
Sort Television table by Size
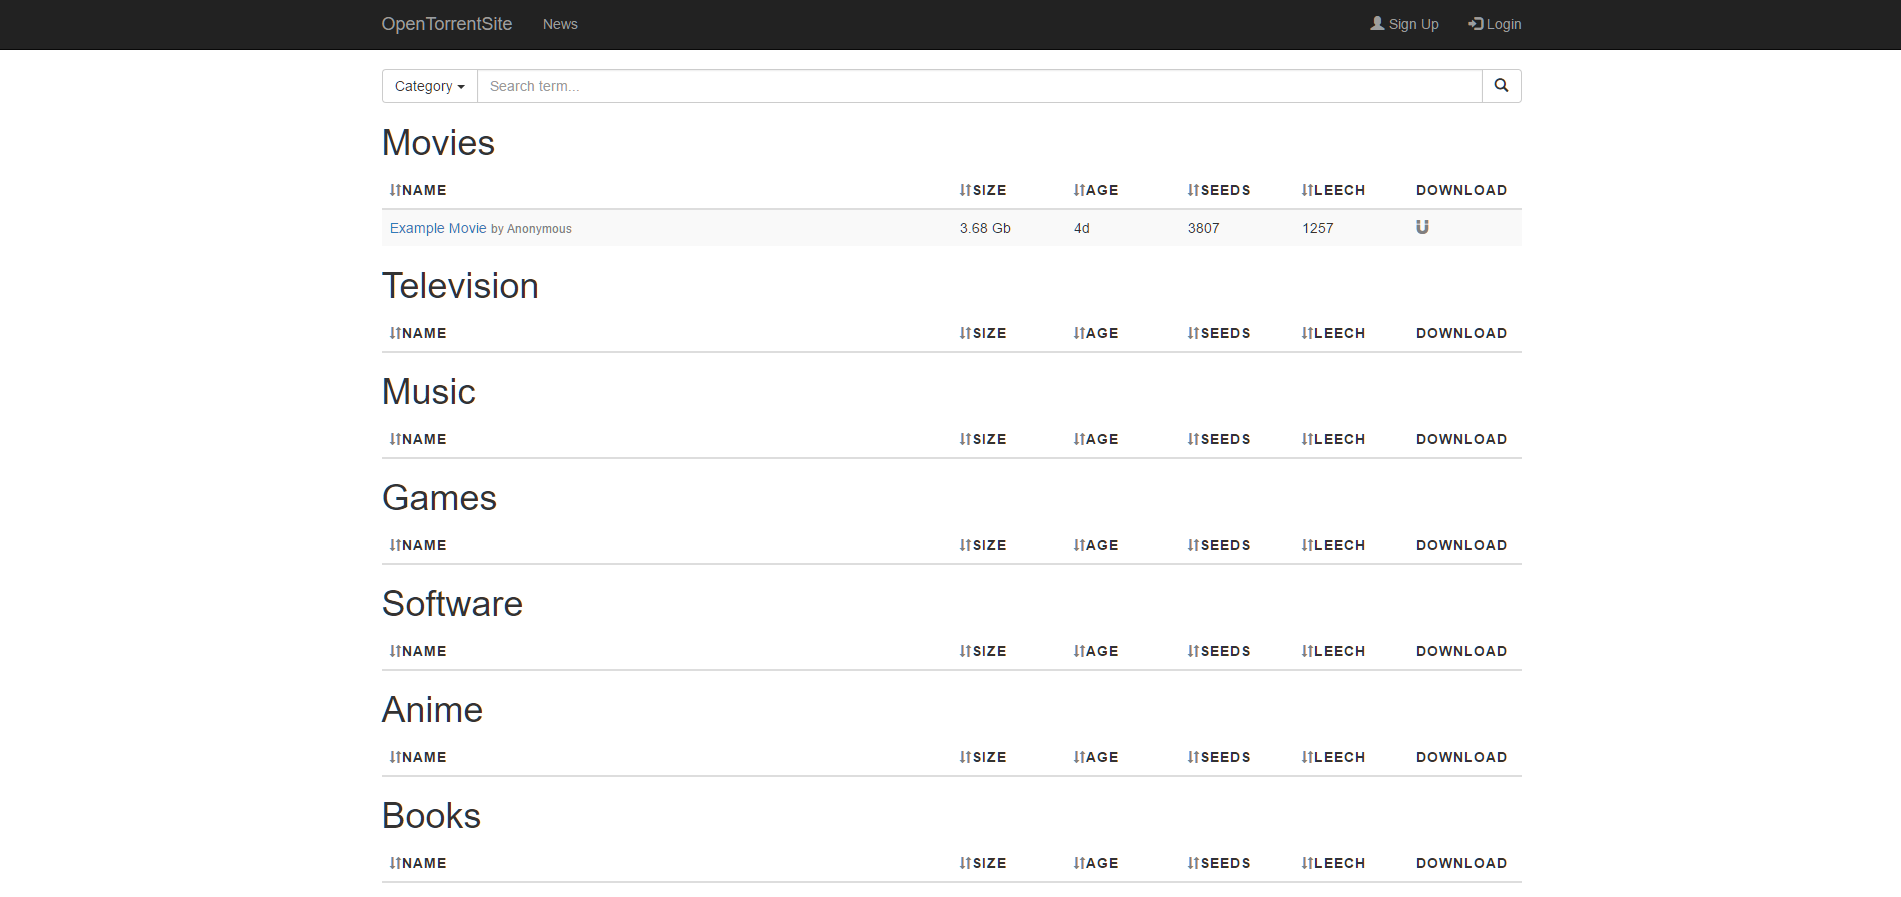[983, 333]
